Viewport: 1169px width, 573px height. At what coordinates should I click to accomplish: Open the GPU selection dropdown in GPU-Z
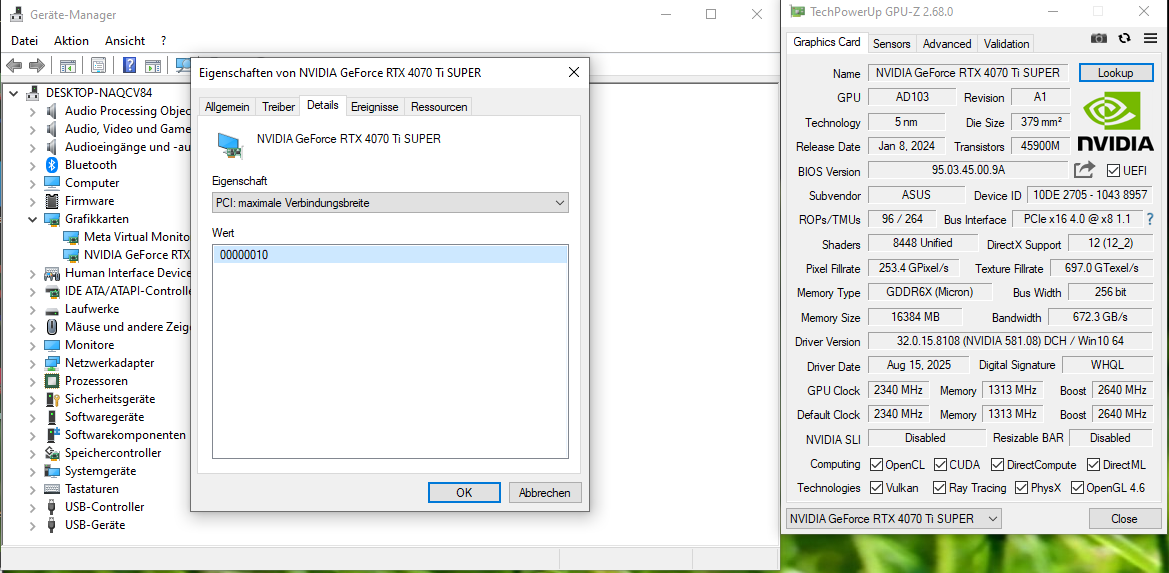click(894, 519)
